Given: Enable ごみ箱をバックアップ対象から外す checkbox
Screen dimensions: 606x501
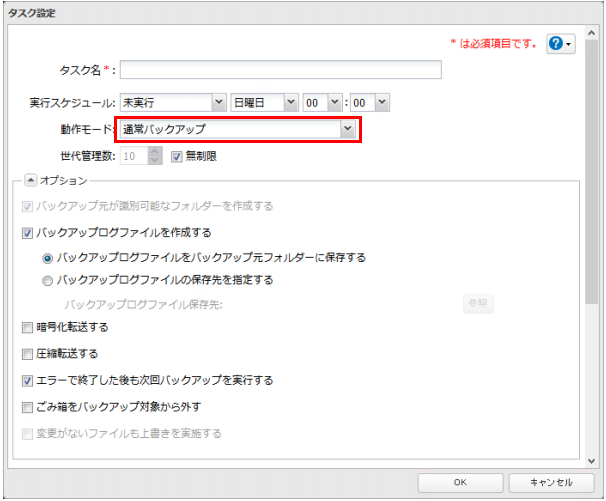Looking at the screenshot, I should pos(27,407).
